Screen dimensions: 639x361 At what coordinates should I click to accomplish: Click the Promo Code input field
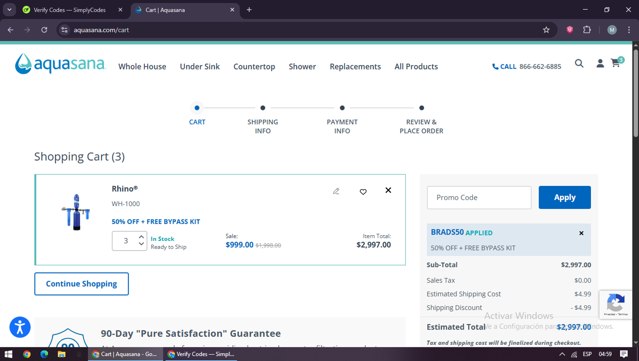click(x=479, y=198)
